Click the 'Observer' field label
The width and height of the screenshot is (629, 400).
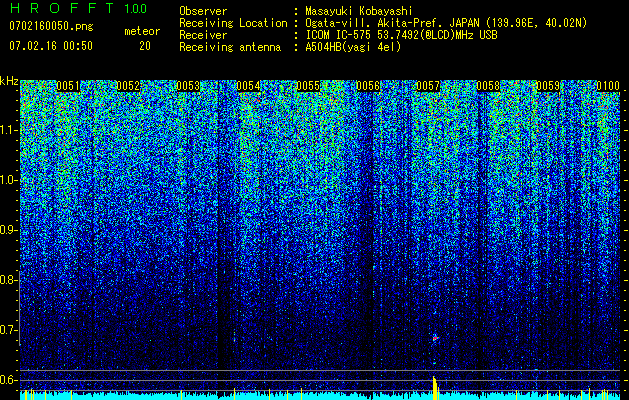click(x=203, y=11)
